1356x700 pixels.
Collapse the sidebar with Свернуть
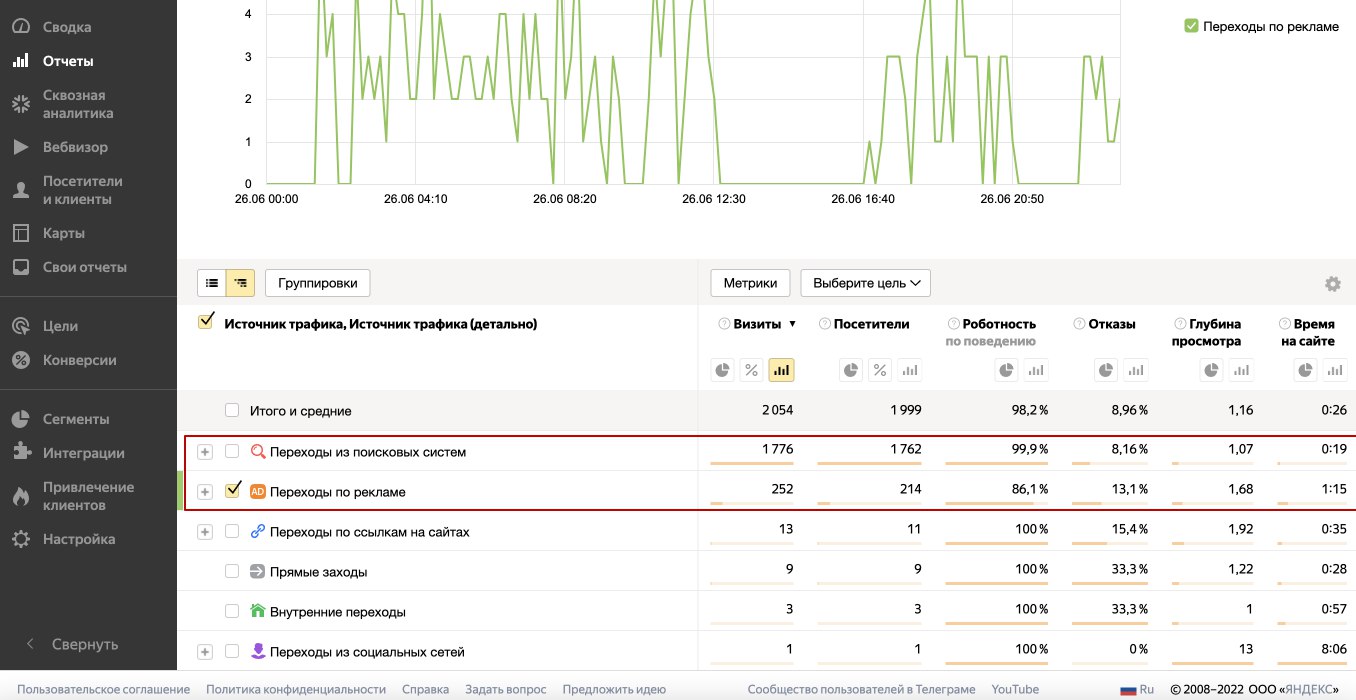click(x=84, y=644)
